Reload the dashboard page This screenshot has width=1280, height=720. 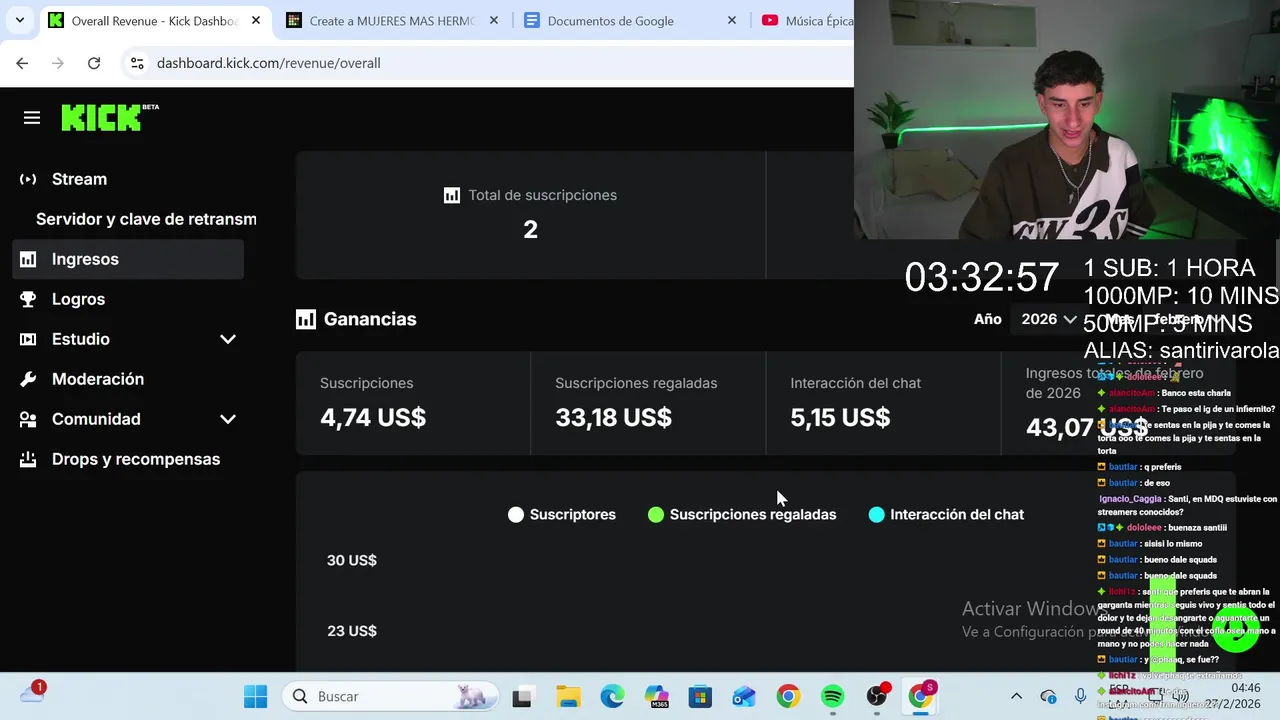coord(94,63)
